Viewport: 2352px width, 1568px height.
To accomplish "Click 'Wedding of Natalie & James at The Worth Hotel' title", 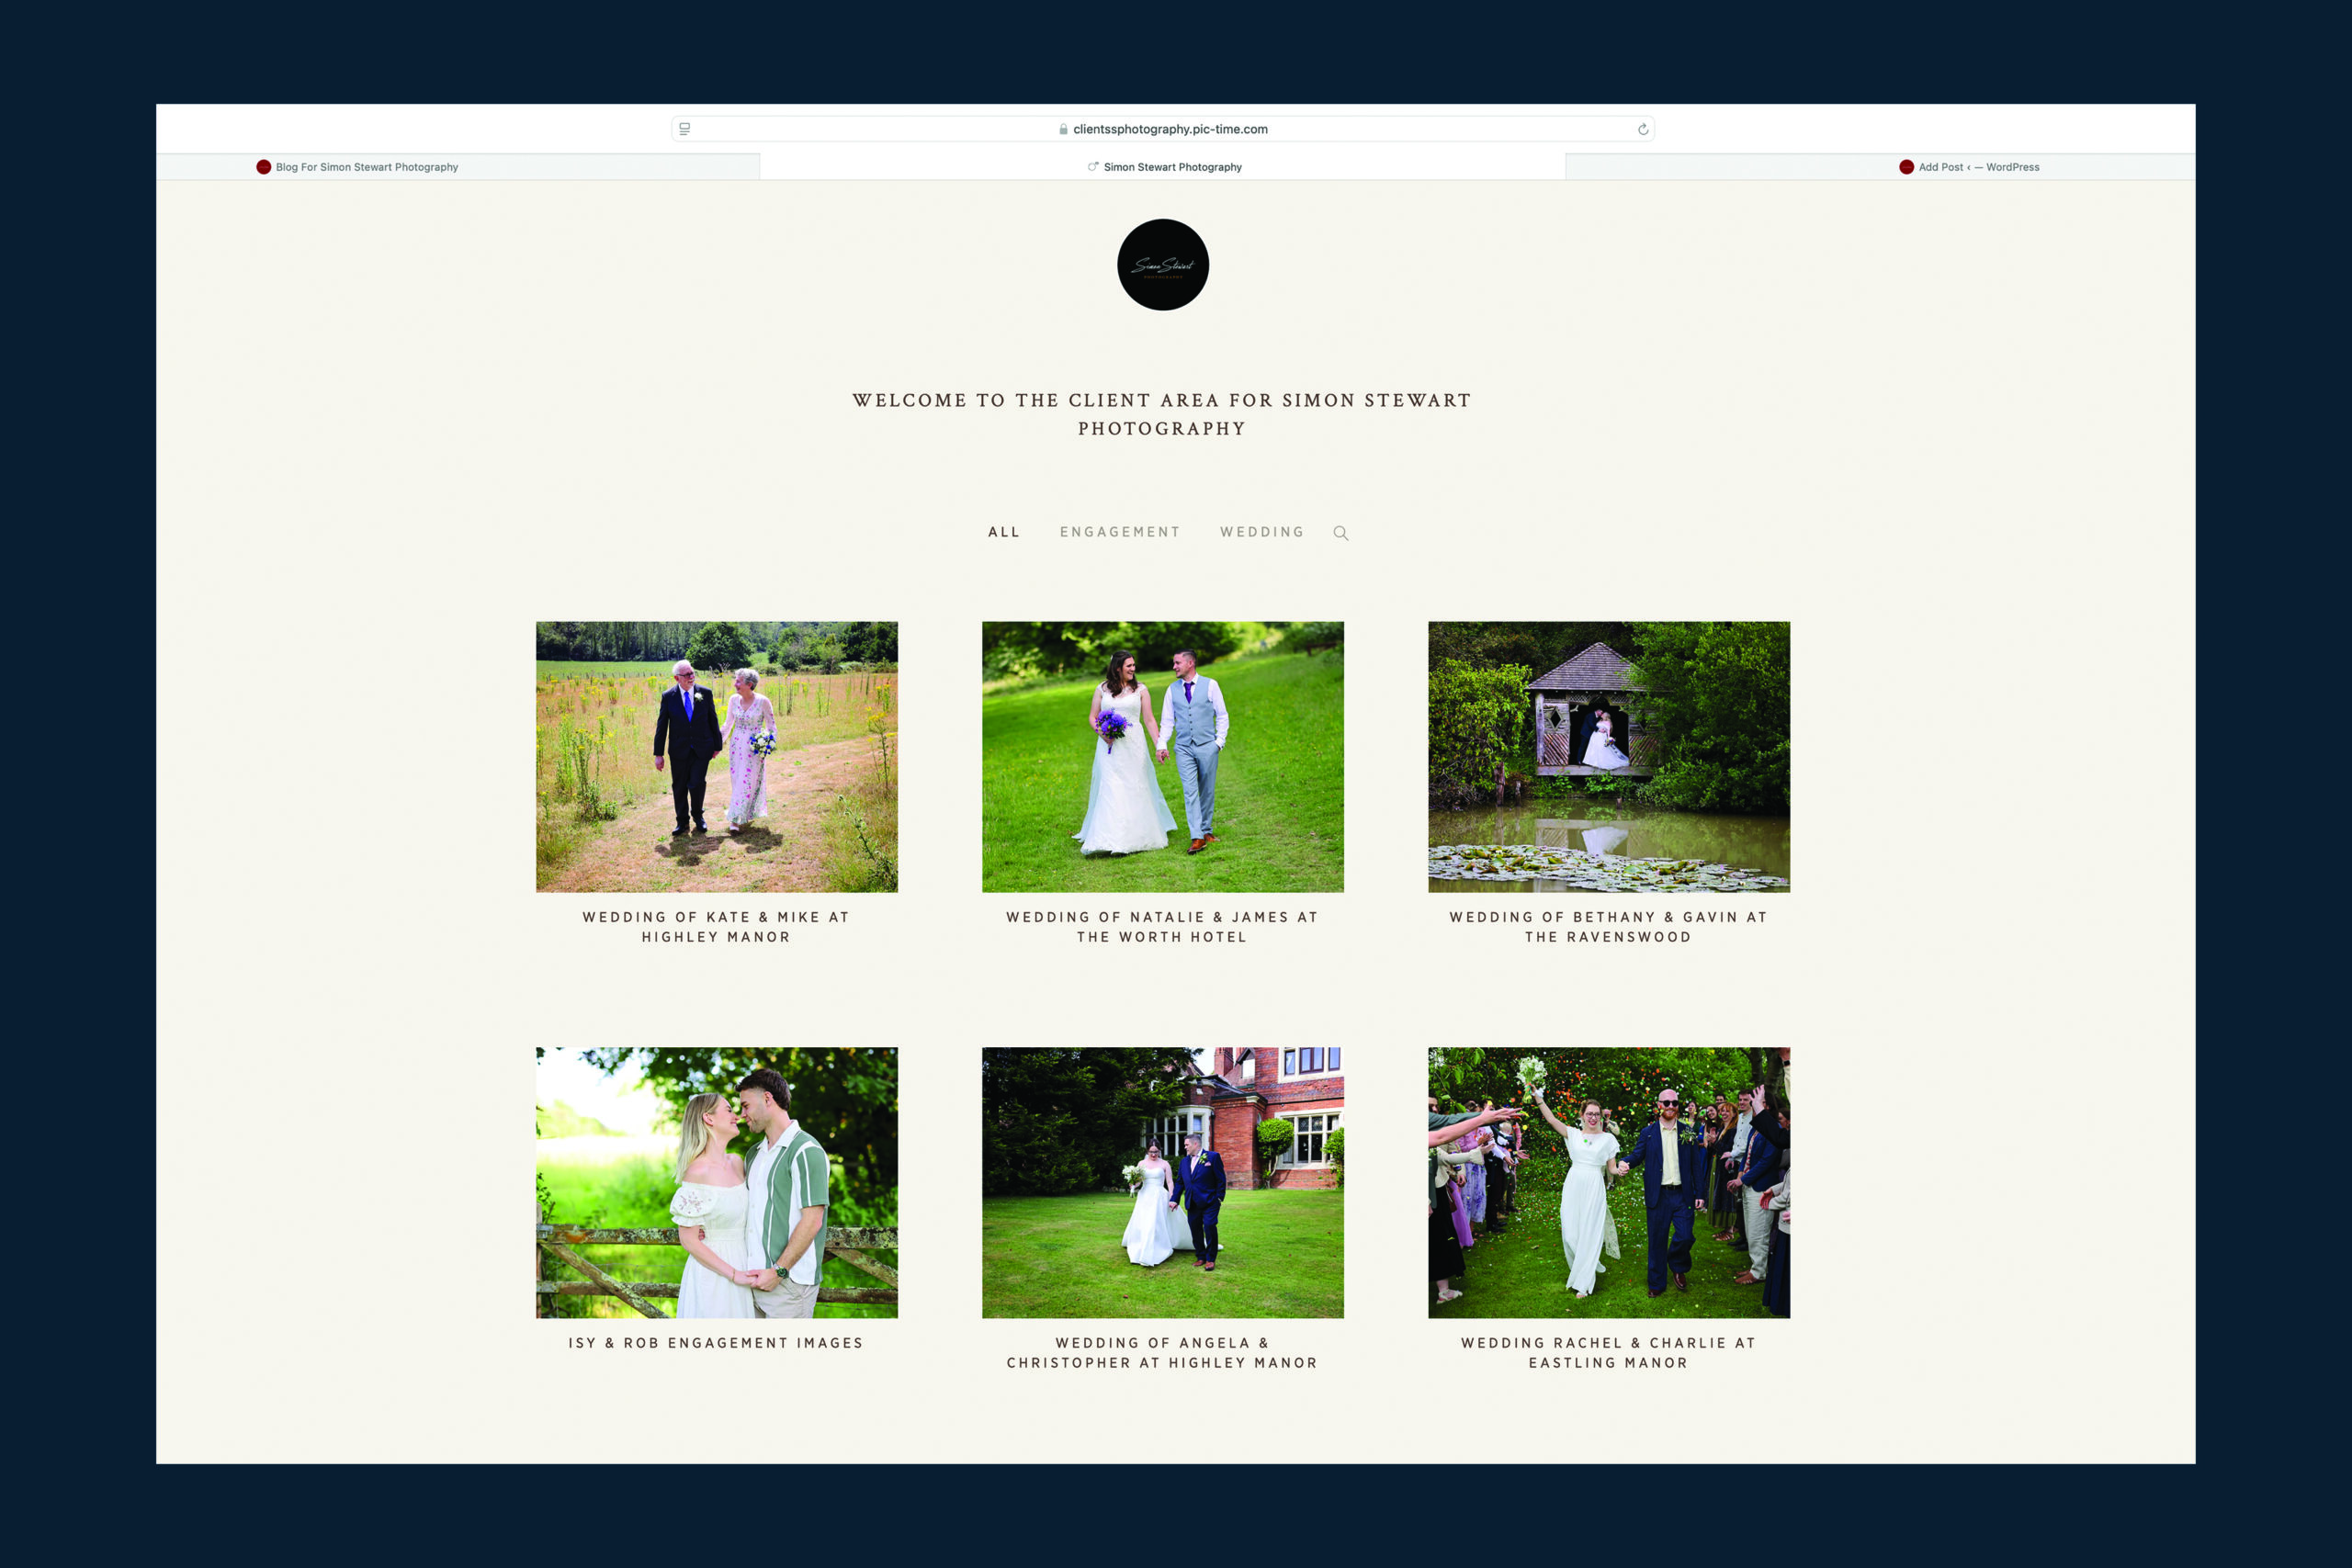I will pyautogui.click(x=1163, y=927).
